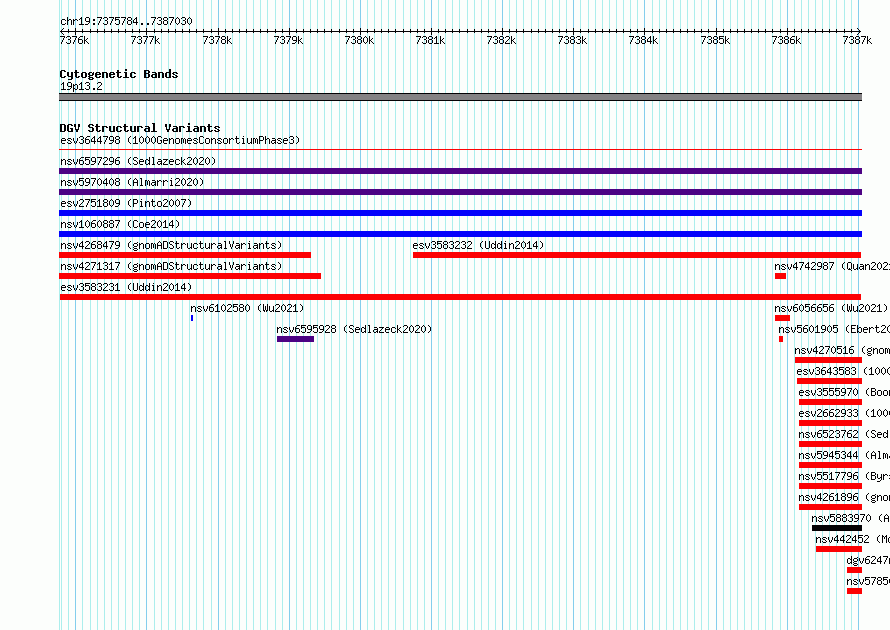The width and height of the screenshot is (890, 630).
Task: Click the purple nsv5970408 variant bar
Action: (x=460, y=192)
